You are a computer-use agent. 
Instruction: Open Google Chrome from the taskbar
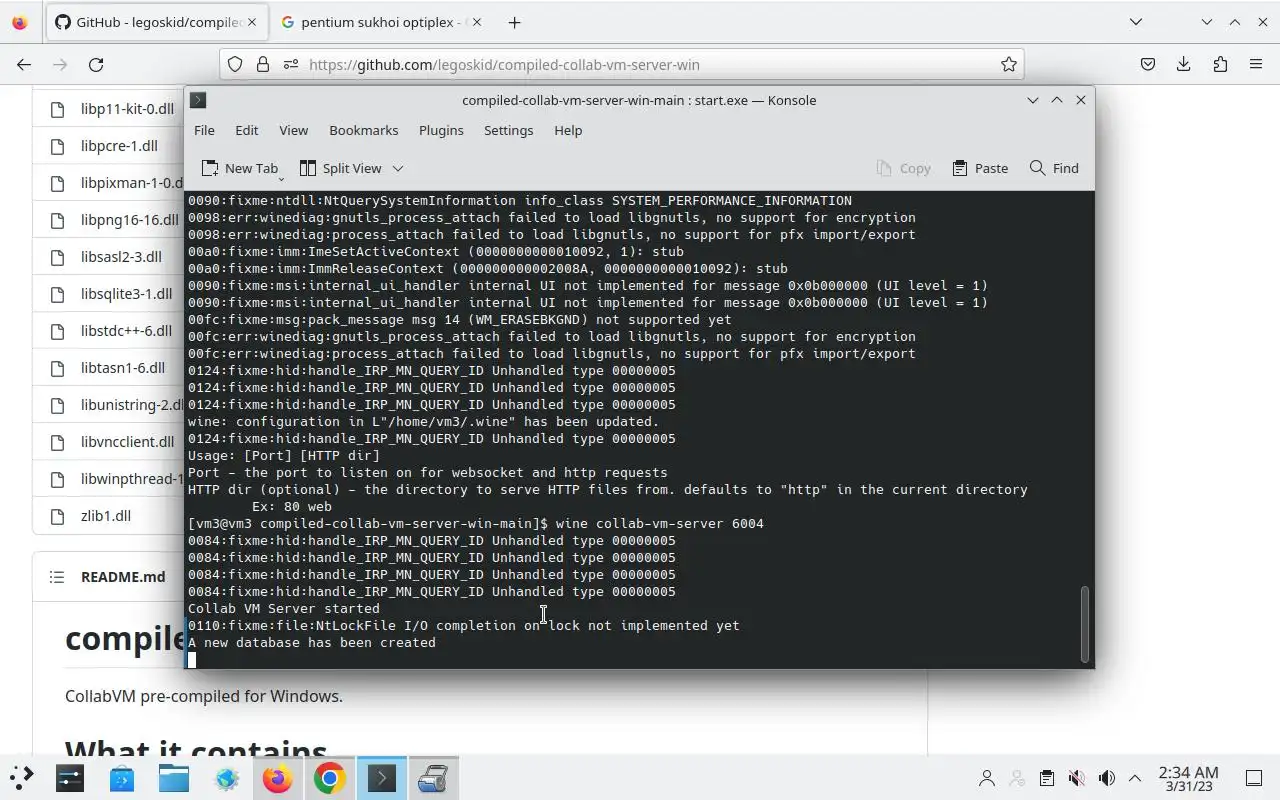click(x=330, y=778)
